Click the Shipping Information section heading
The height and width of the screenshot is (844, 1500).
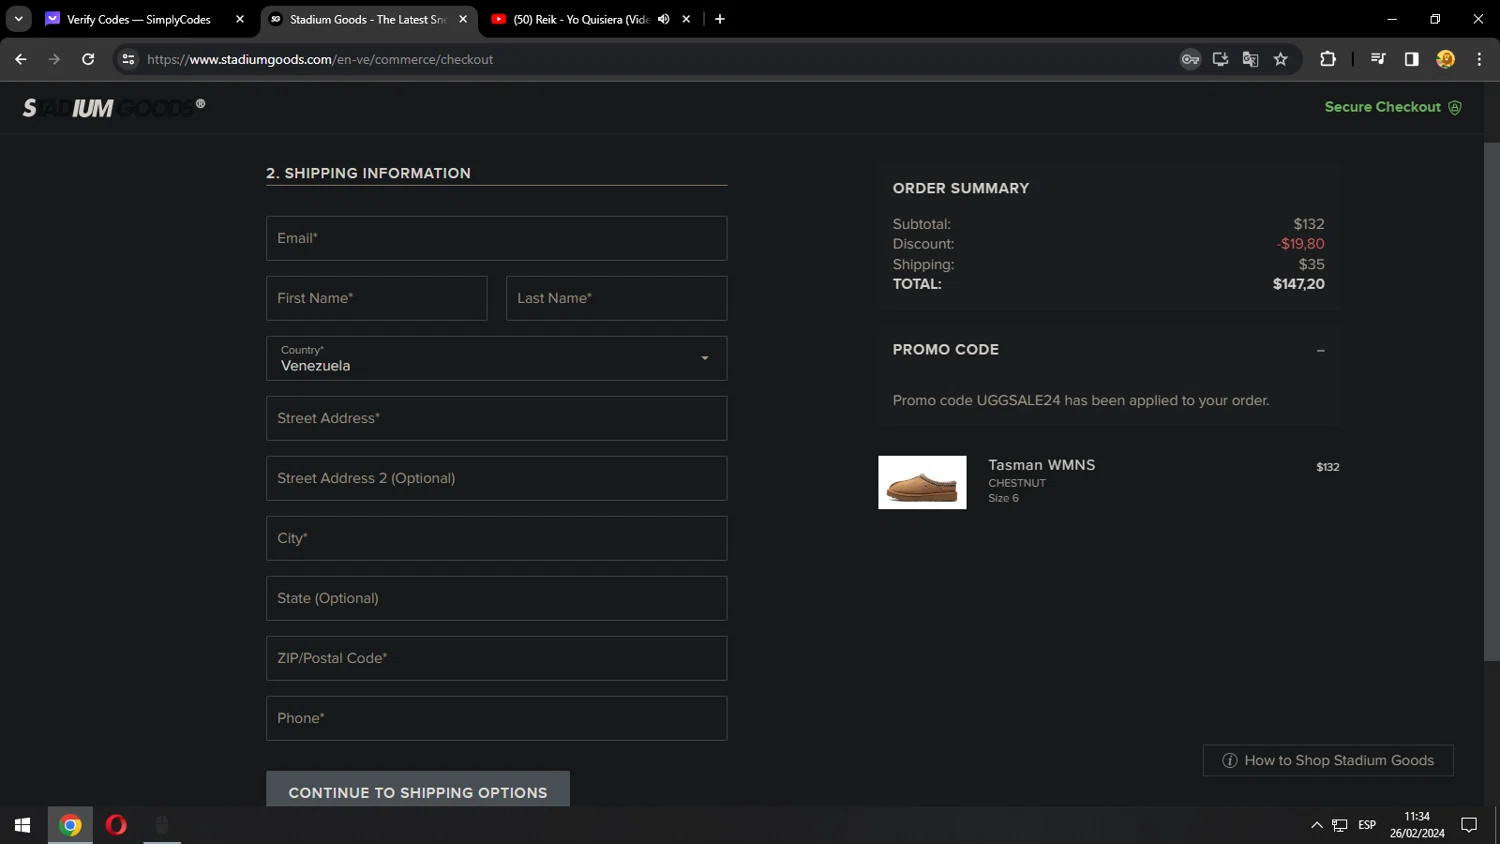[x=368, y=173]
